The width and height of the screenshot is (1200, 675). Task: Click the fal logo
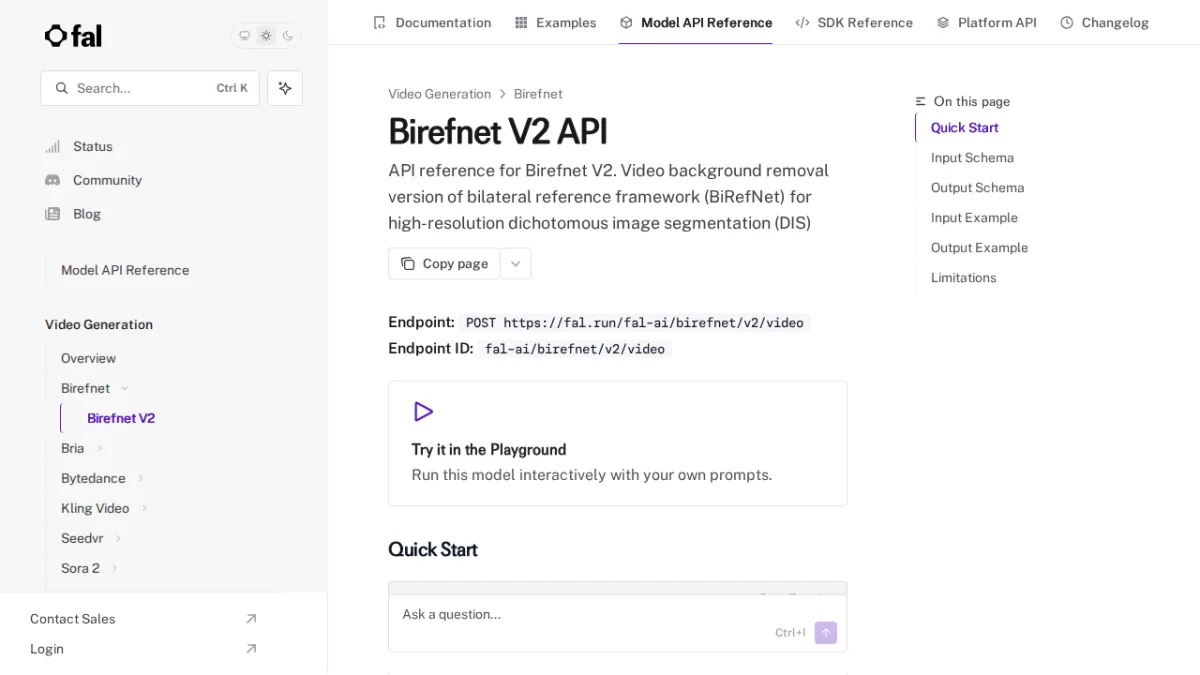(x=73, y=36)
